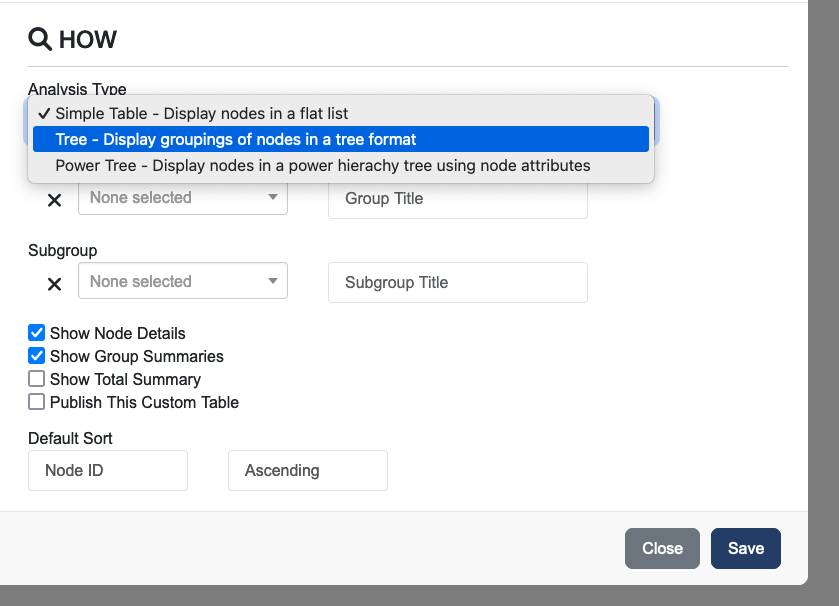
Task: Click the Default Sort label
Action: [70, 438]
